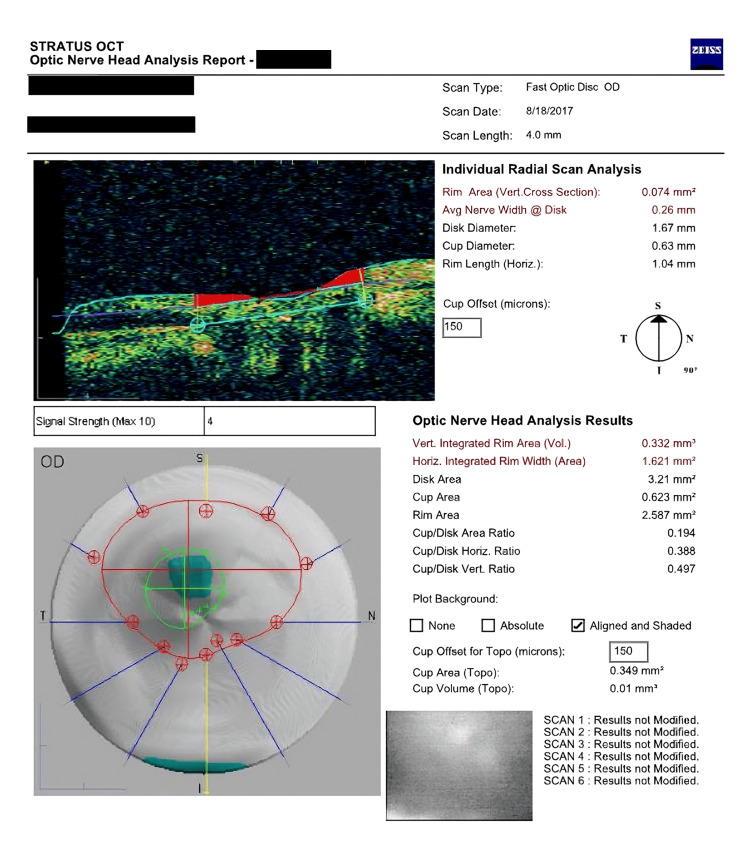Click the Individual Radial Scan Analysis heading

[542, 170]
